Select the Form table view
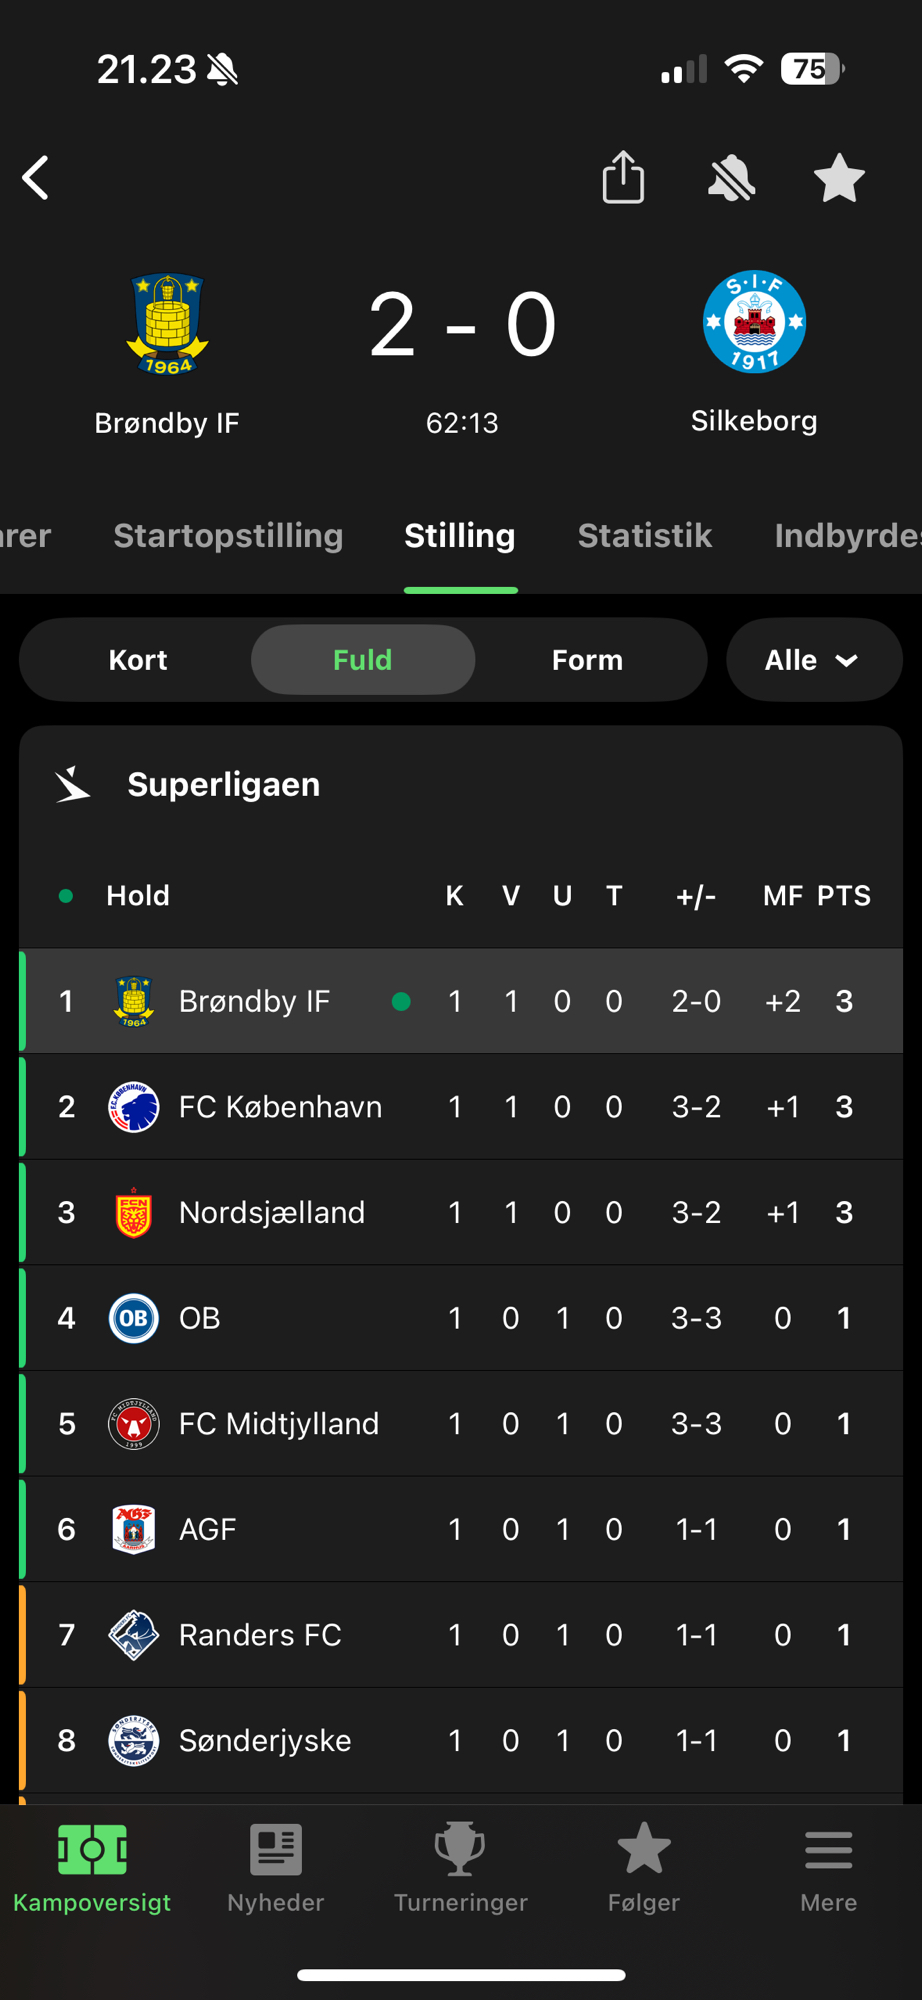The height and width of the screenshot is (2000, 922). (x=587, y=660)
